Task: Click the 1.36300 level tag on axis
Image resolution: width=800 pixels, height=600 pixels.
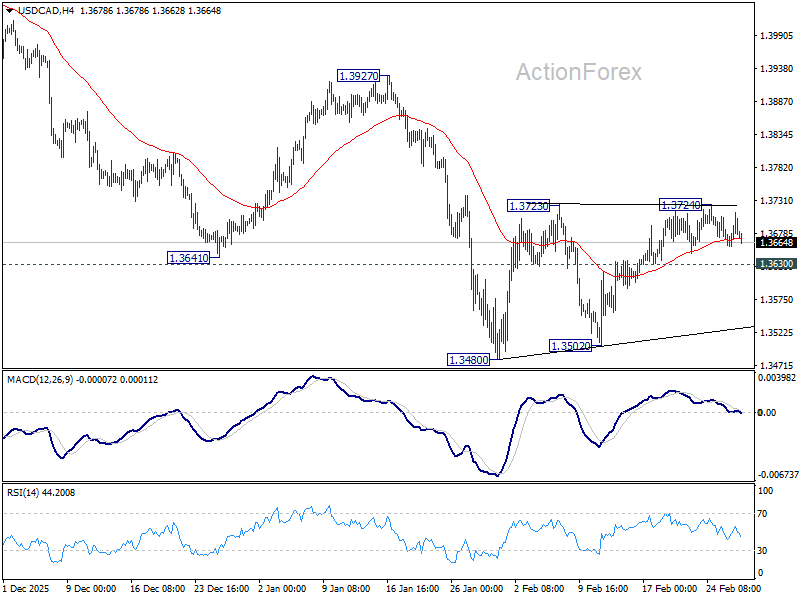Action: pos(777,264)
